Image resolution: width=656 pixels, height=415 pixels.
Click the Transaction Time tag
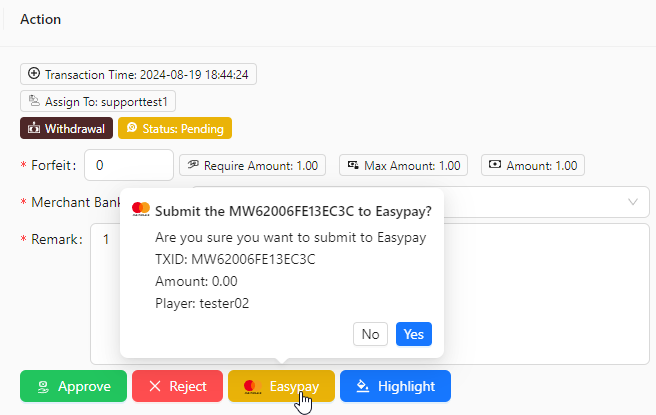138,74
